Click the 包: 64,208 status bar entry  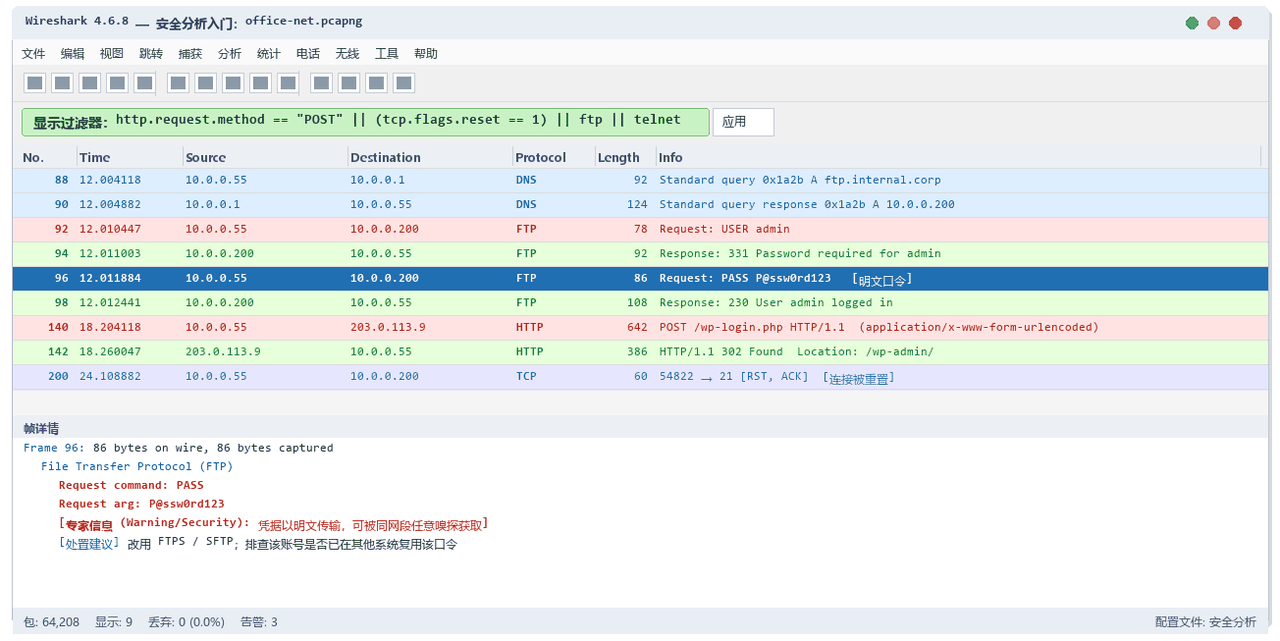pos(51,622)
